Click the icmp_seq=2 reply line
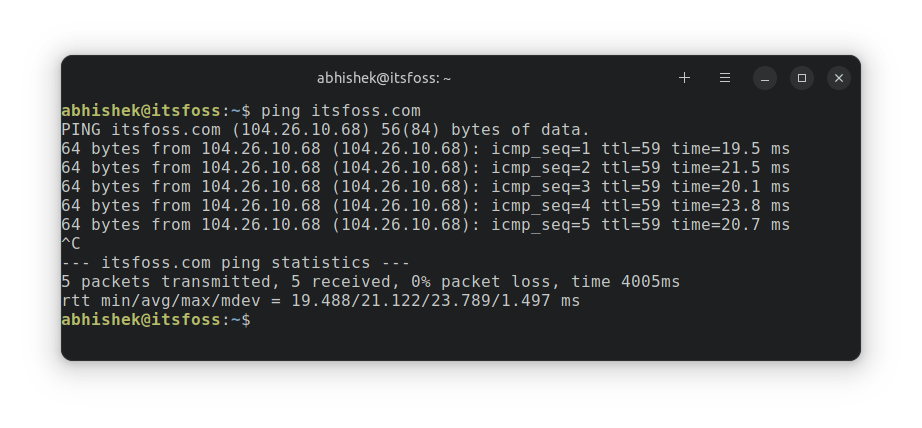922x428 pixels. tap(425, 167)
